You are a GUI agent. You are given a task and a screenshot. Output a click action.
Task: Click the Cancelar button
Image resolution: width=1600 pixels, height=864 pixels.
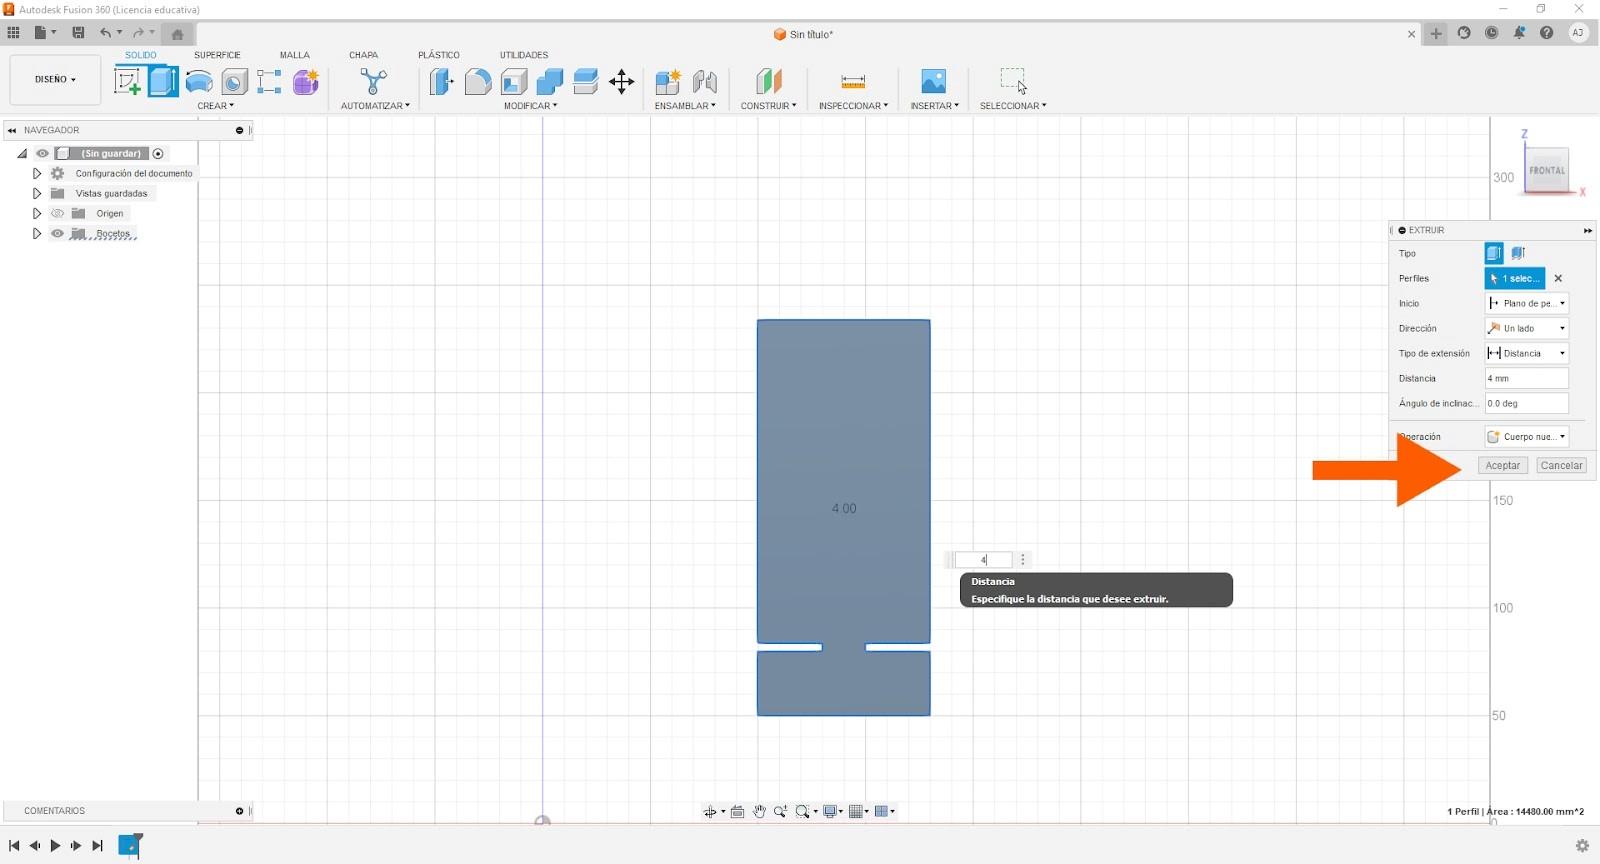(1561, 466)
